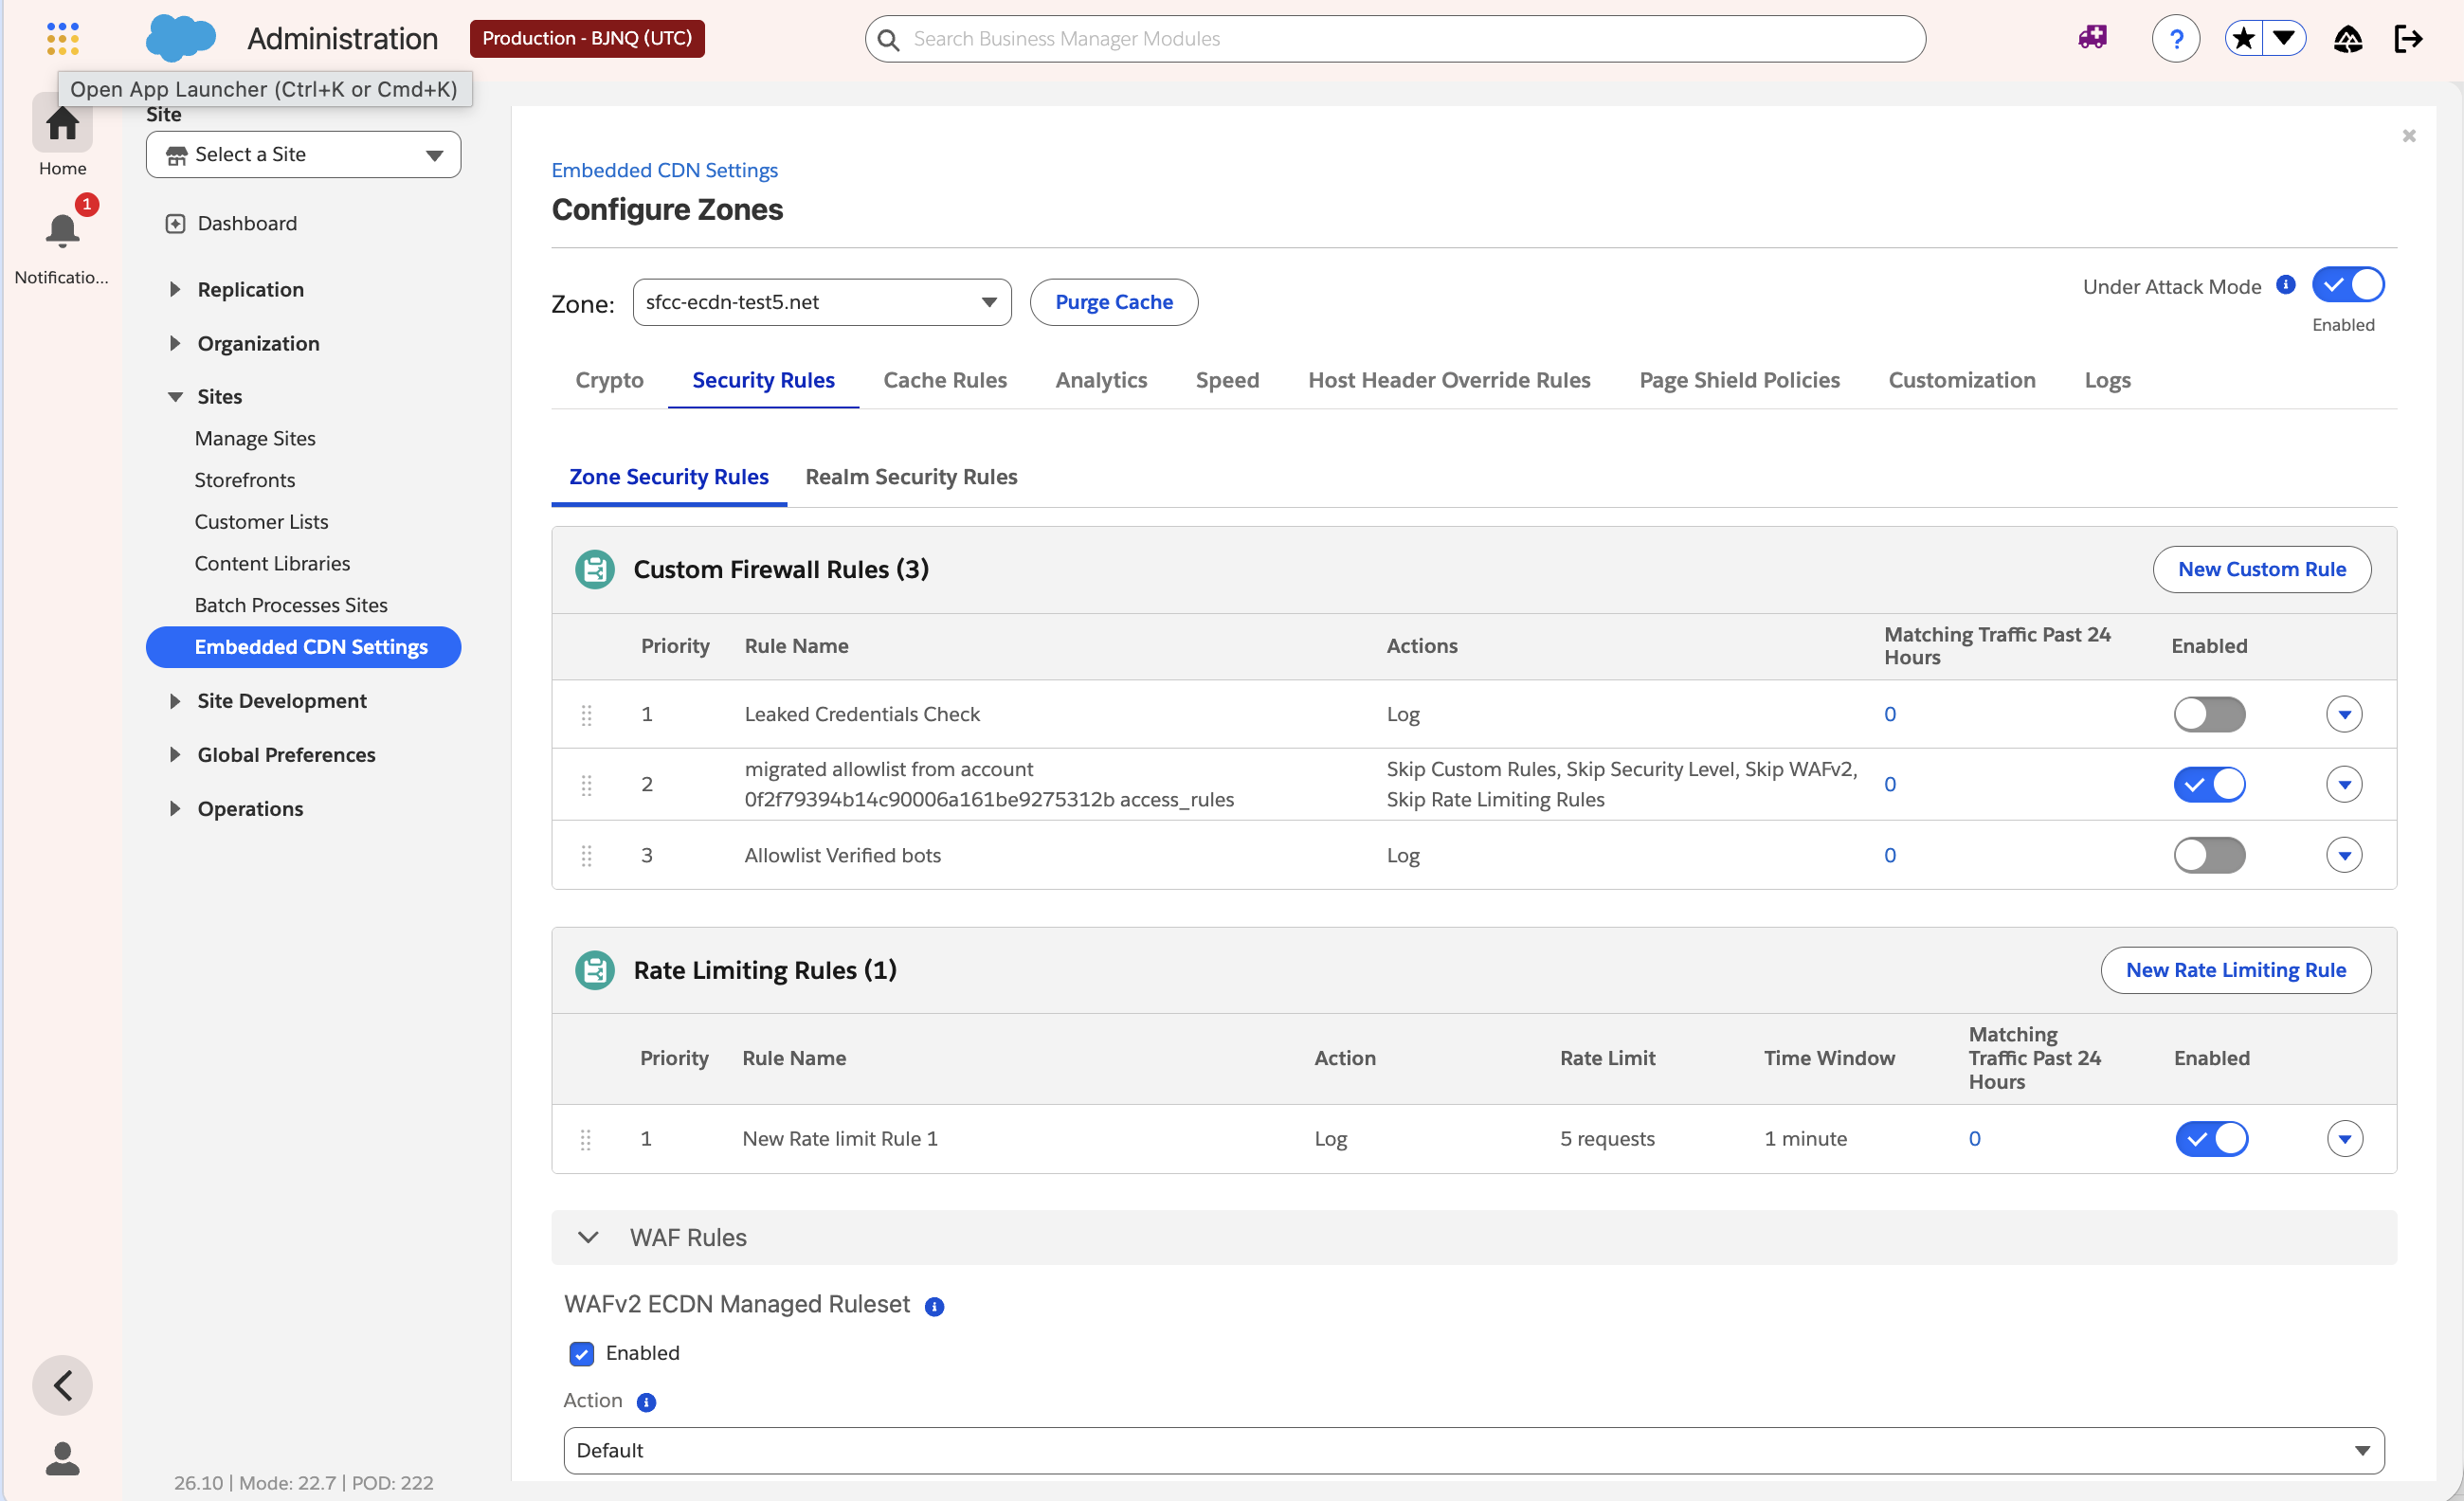This screenshot has width=2464, height=1501.
Task: Click the favorites star icon
Action: click(x=2243, y=39)
